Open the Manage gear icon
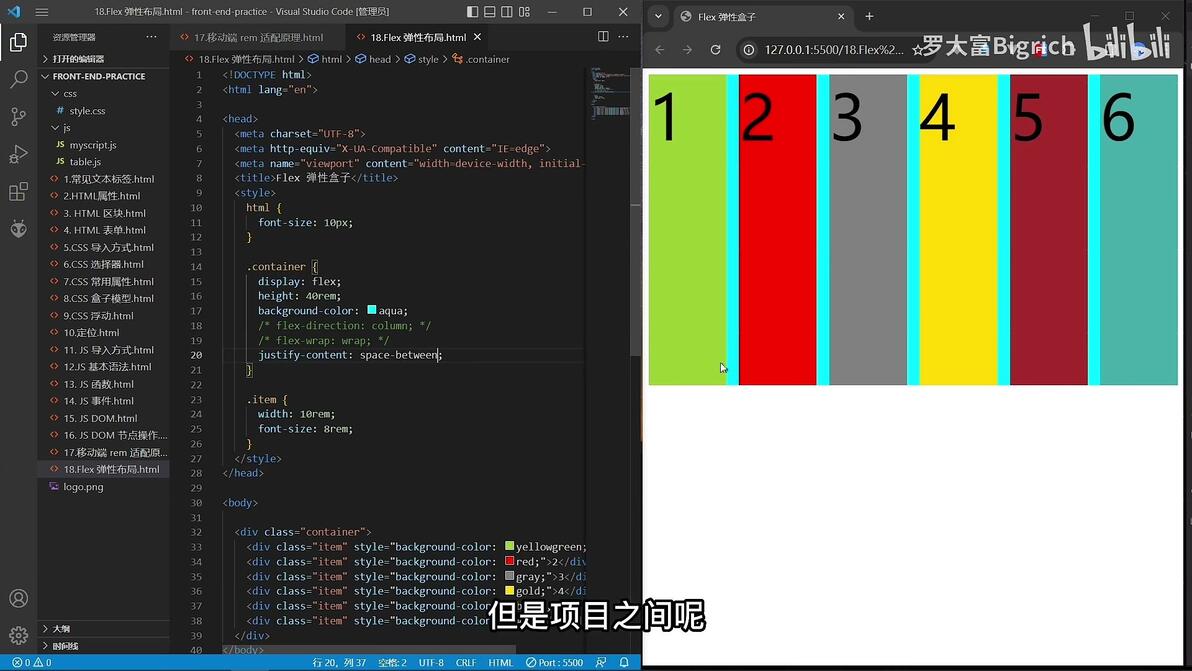This screenshot has width=1192, height=671. coord(18,635)
